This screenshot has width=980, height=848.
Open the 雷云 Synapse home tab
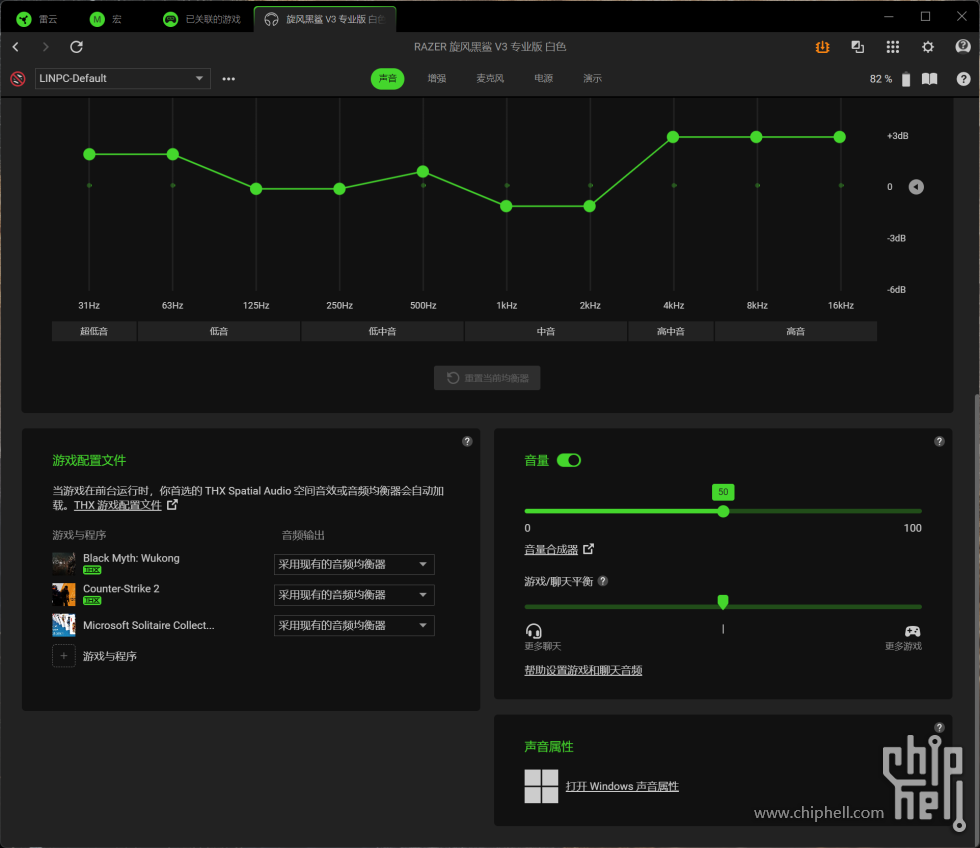click(x=36, y=19)
